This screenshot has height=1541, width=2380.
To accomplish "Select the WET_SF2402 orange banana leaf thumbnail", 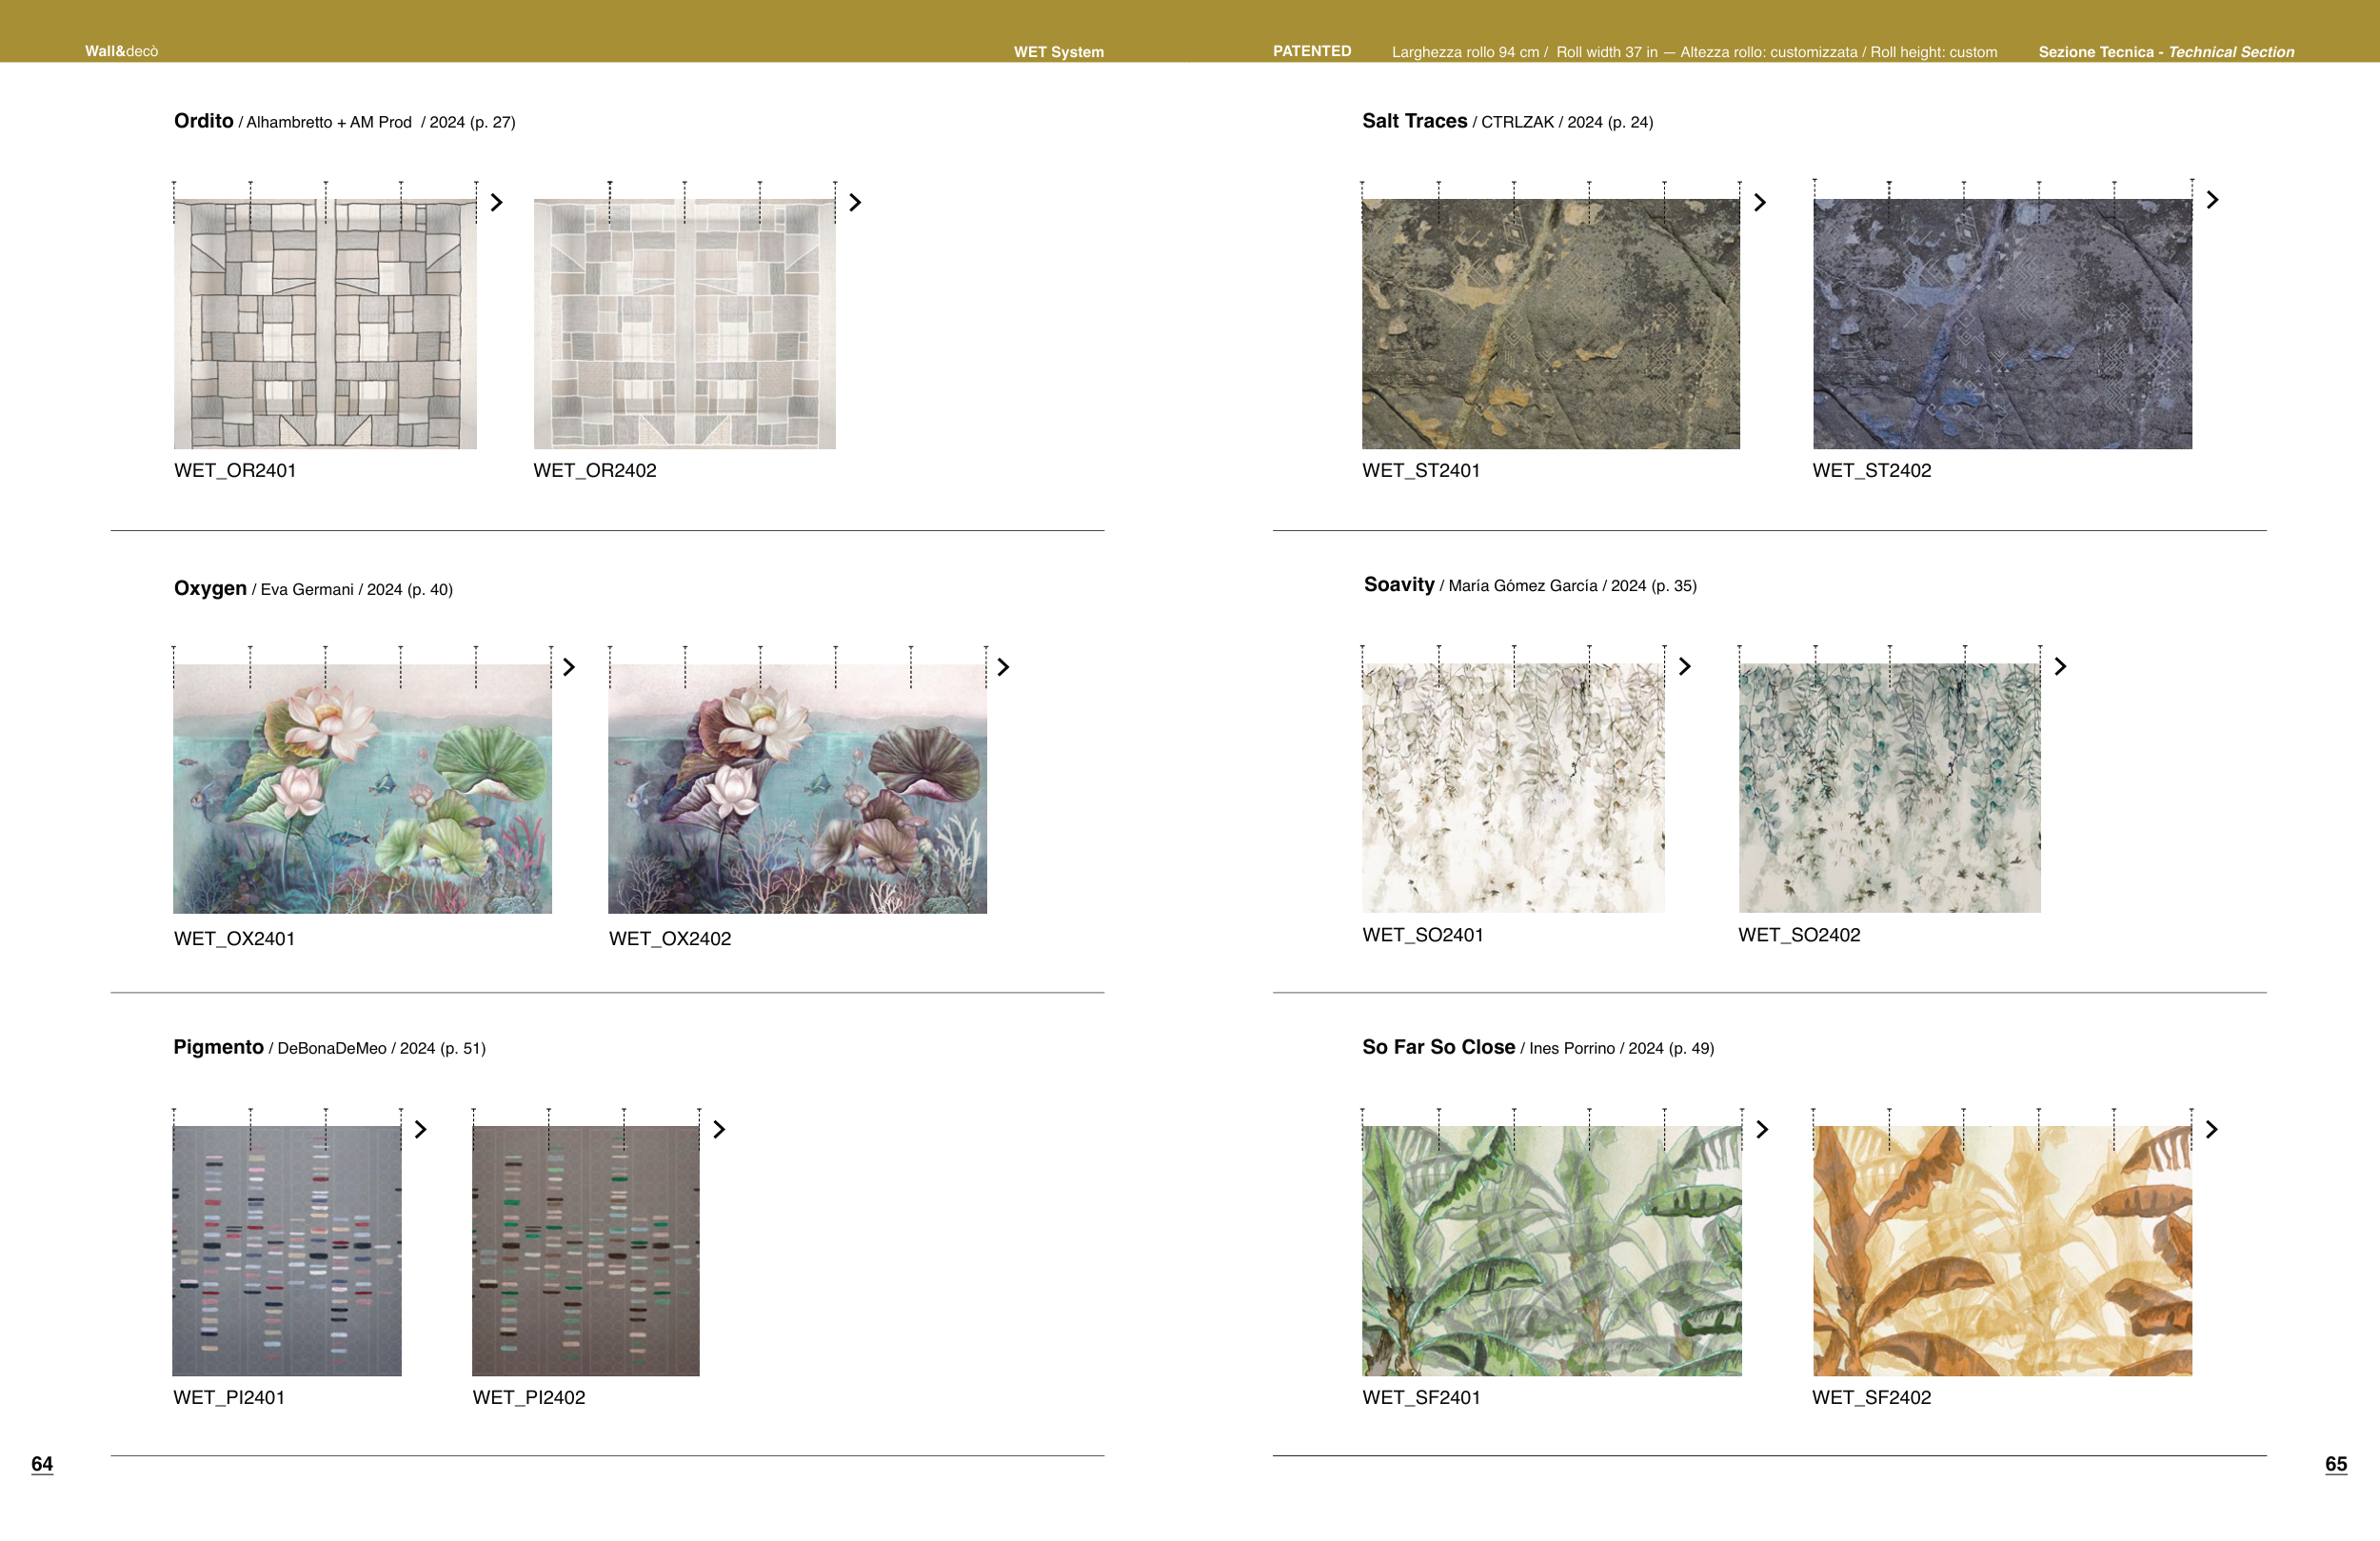I will 2001,1250.
